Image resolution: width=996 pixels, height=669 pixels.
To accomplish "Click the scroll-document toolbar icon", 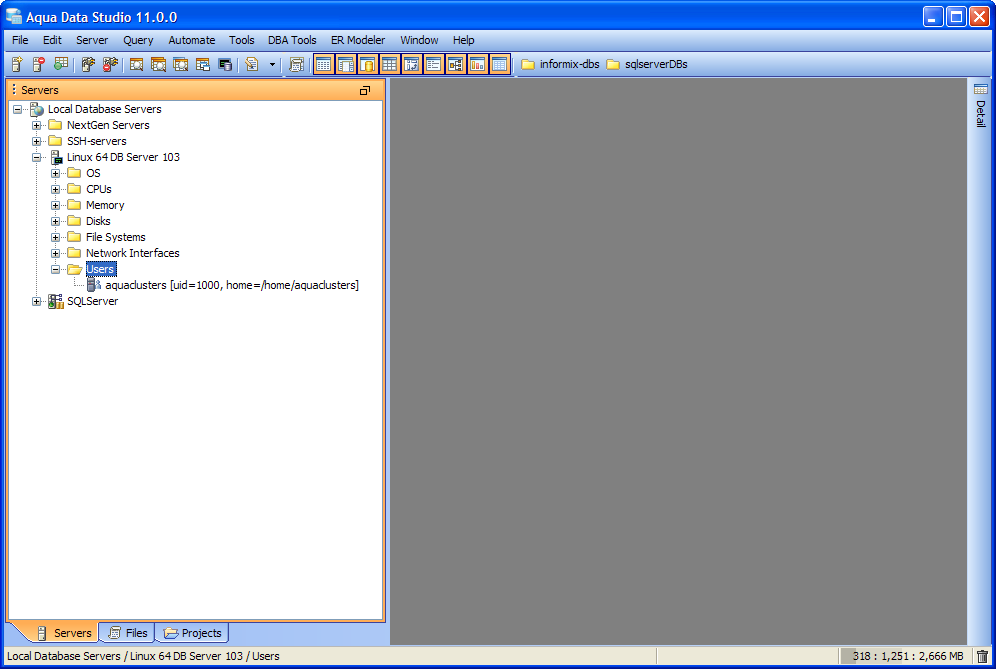I will (x=296, y=64).
